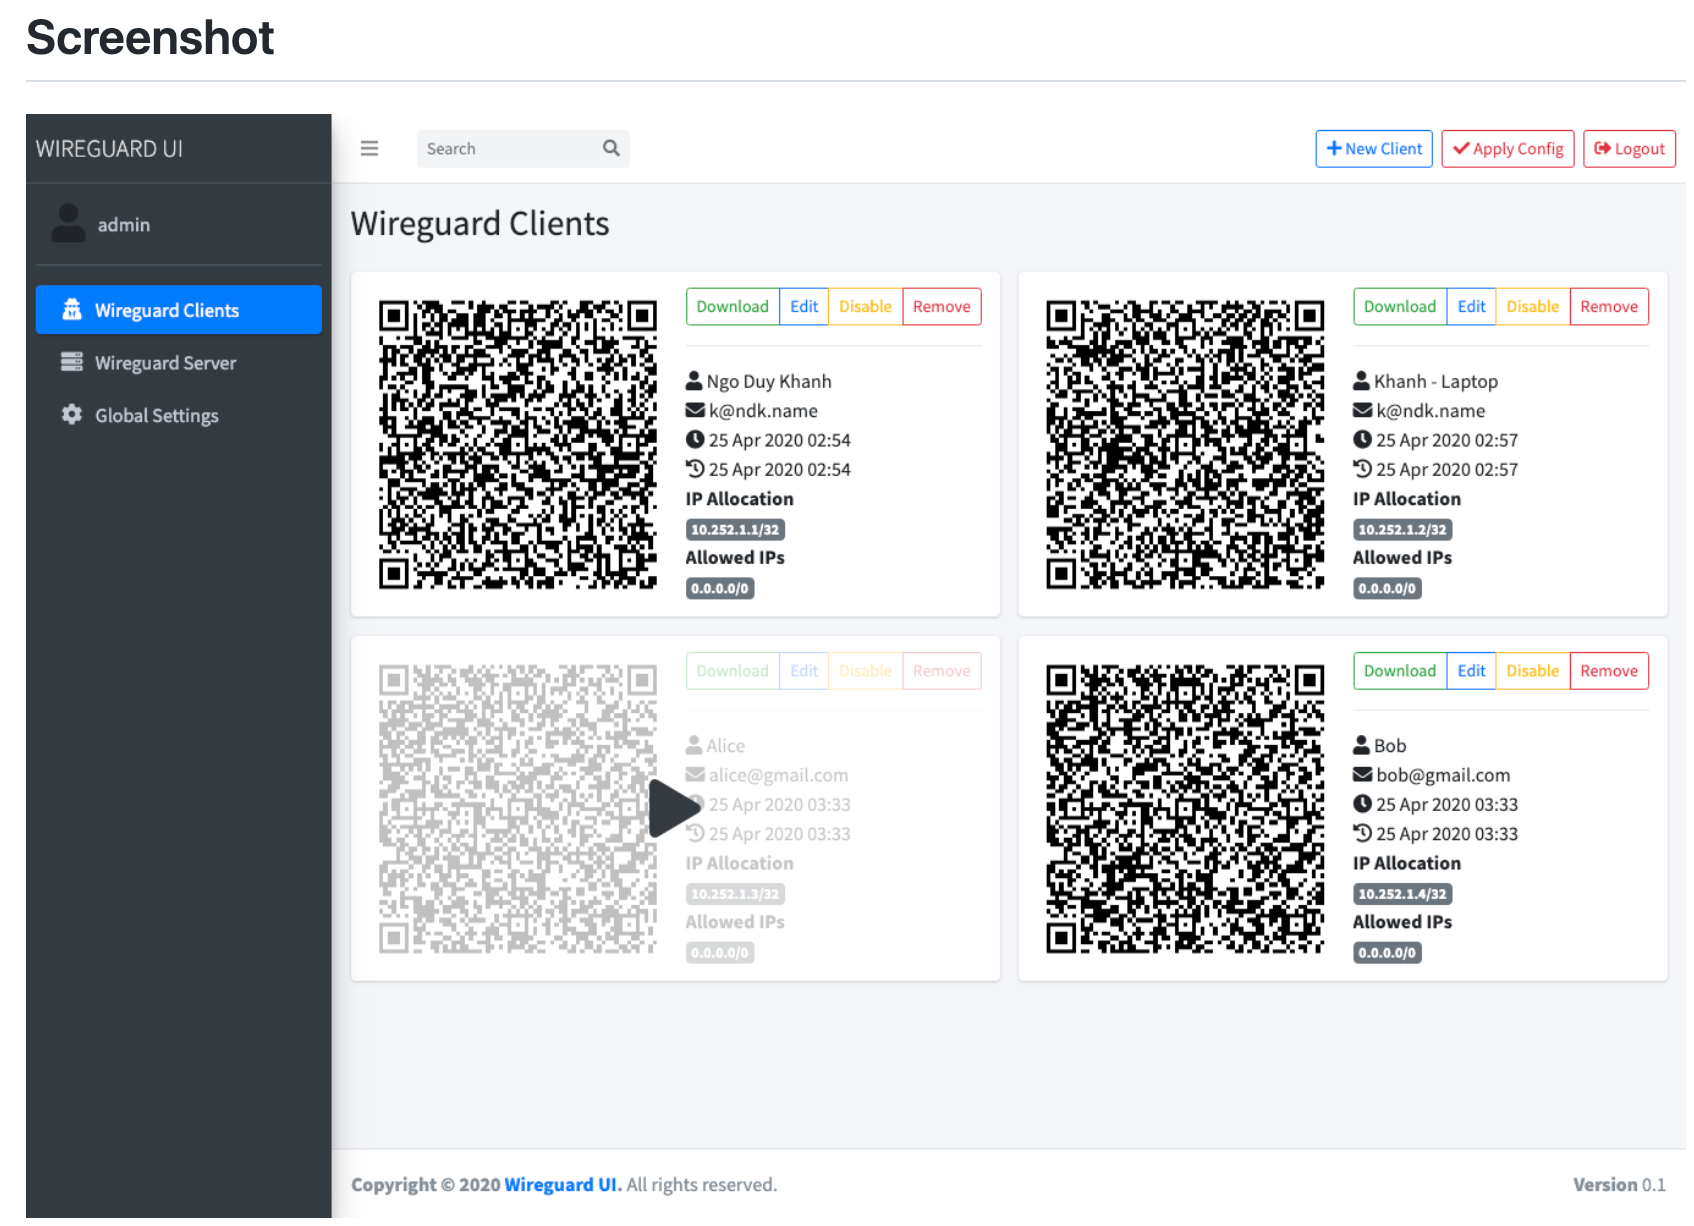Click the play button overlay on Alice's card
The image size is (1694, 1226).
(x=674, y=808)
